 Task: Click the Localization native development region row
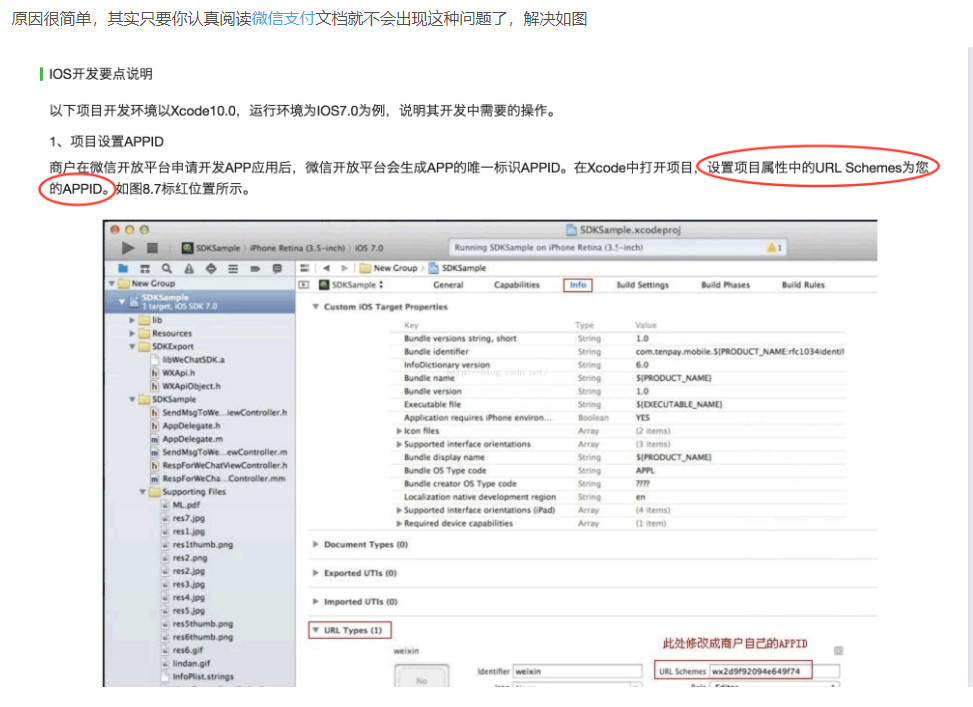(617, 497)
